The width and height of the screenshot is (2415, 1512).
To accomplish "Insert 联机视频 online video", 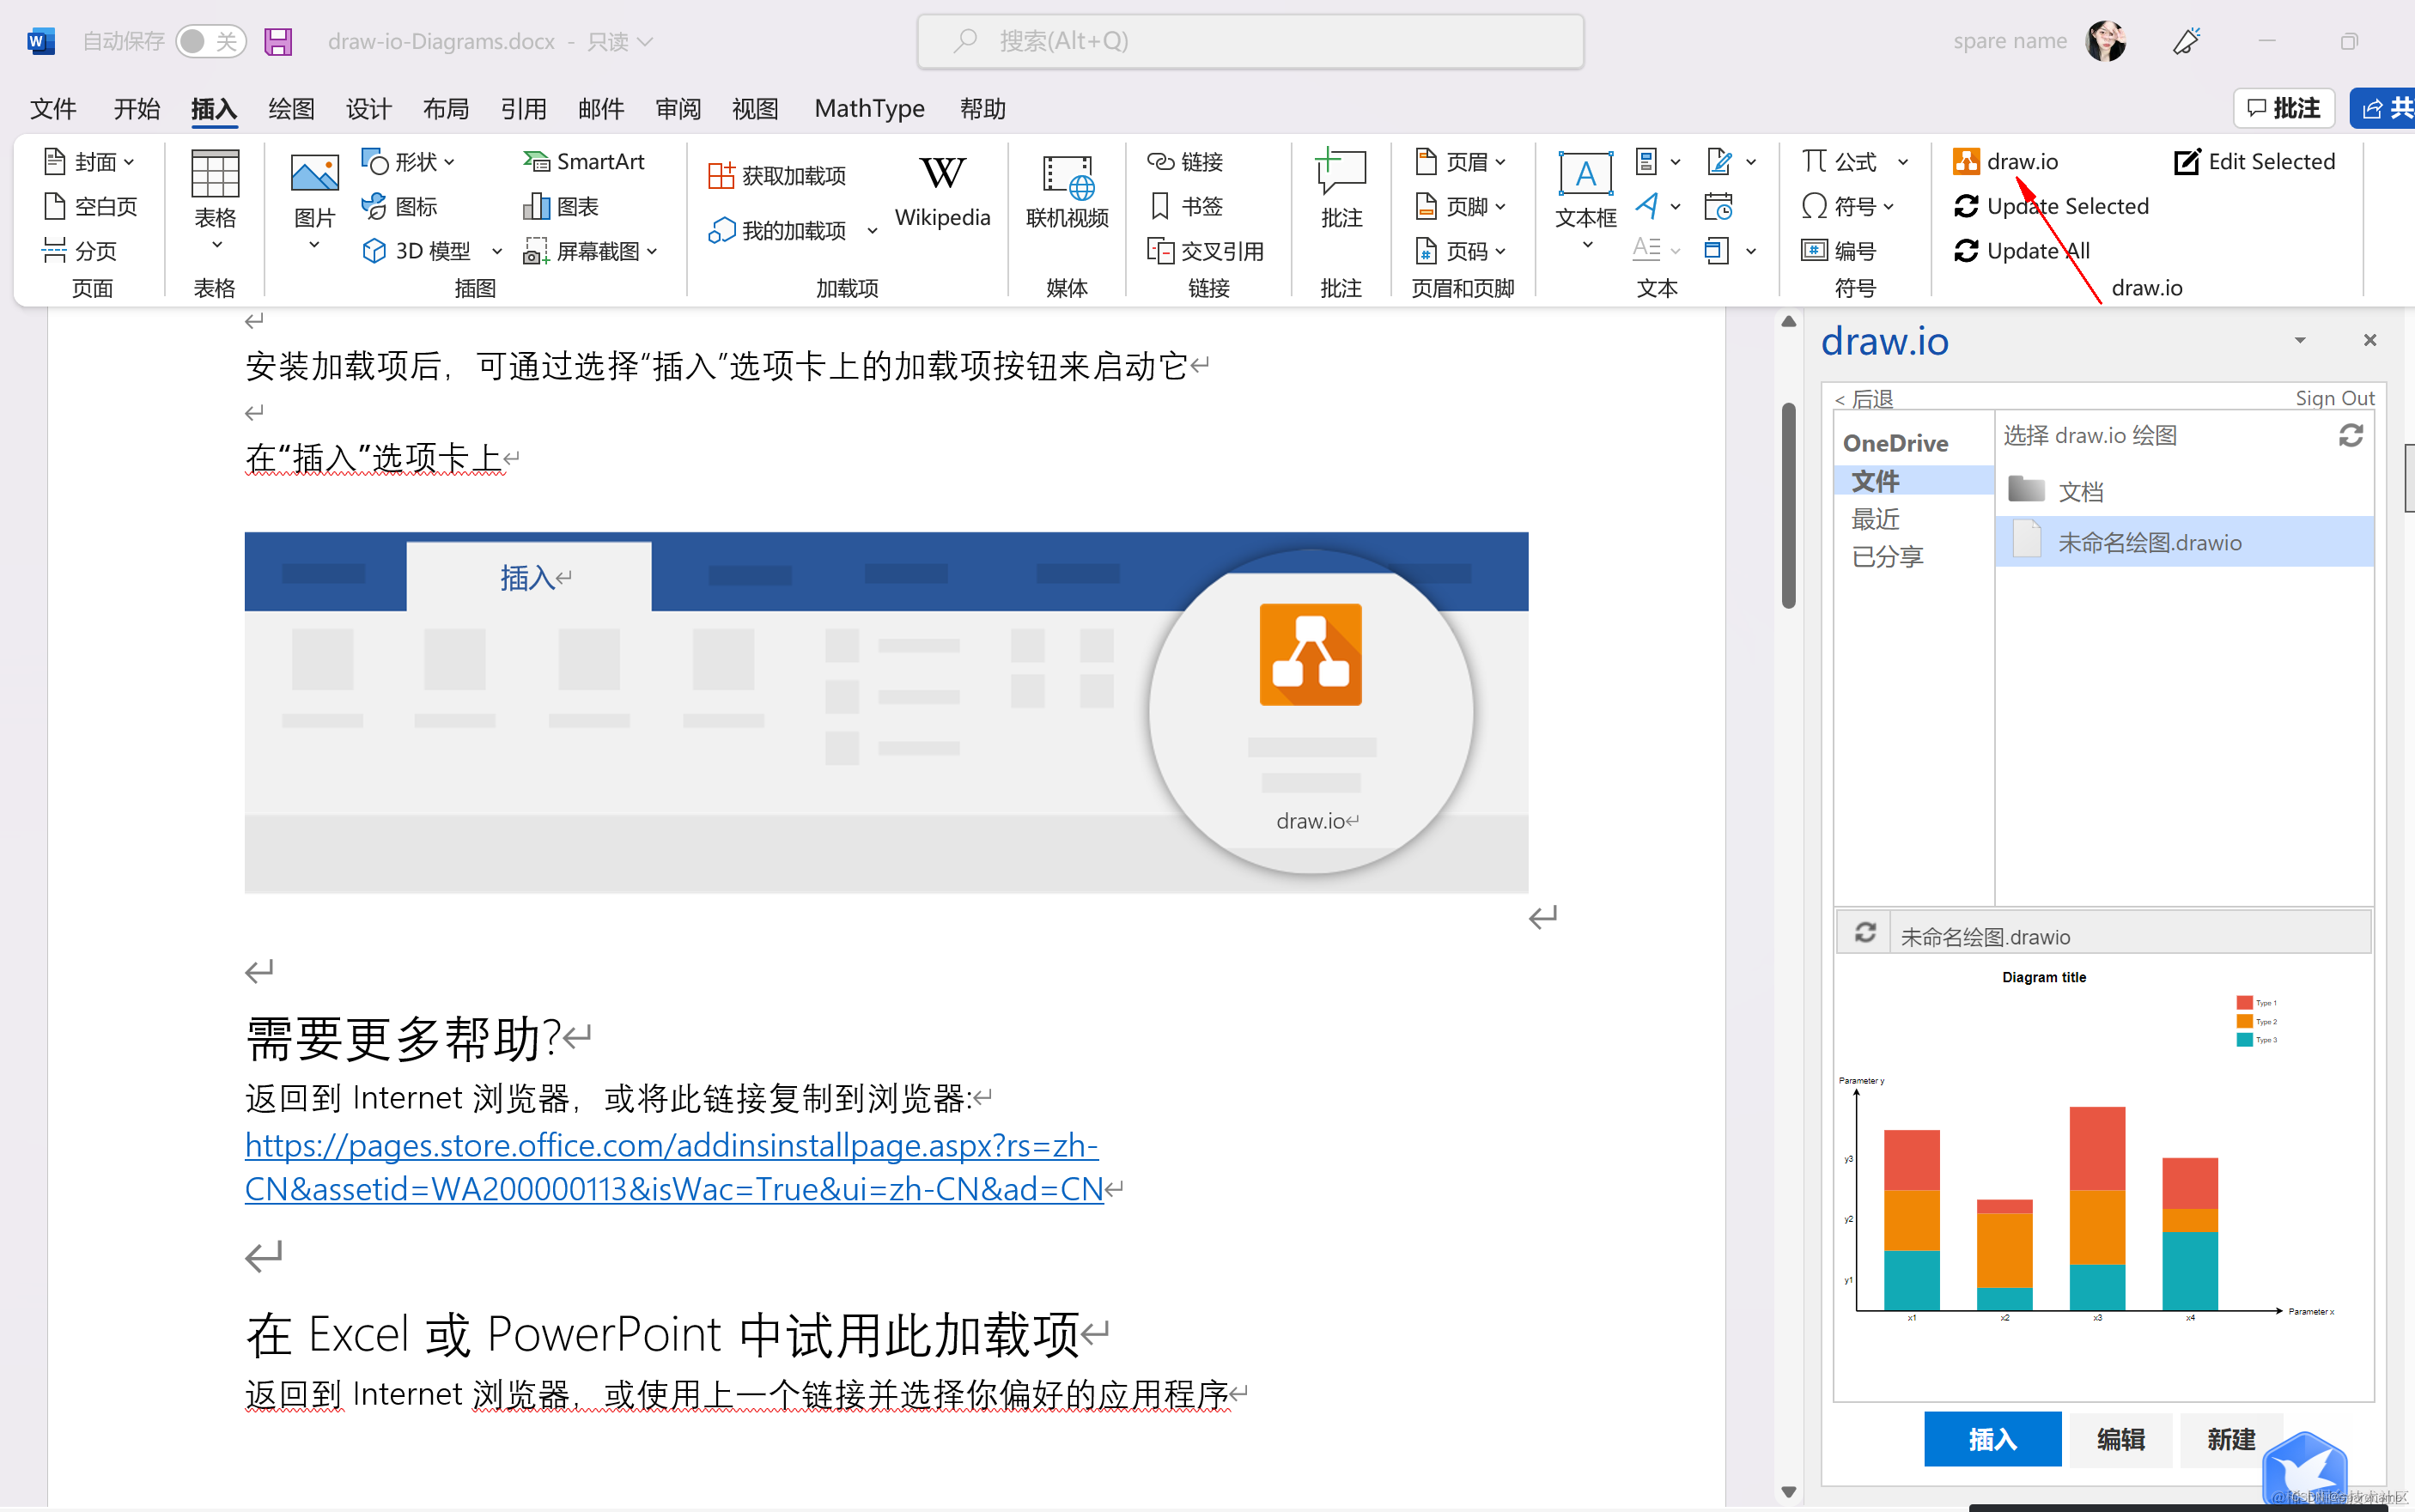I will 1065,192.
